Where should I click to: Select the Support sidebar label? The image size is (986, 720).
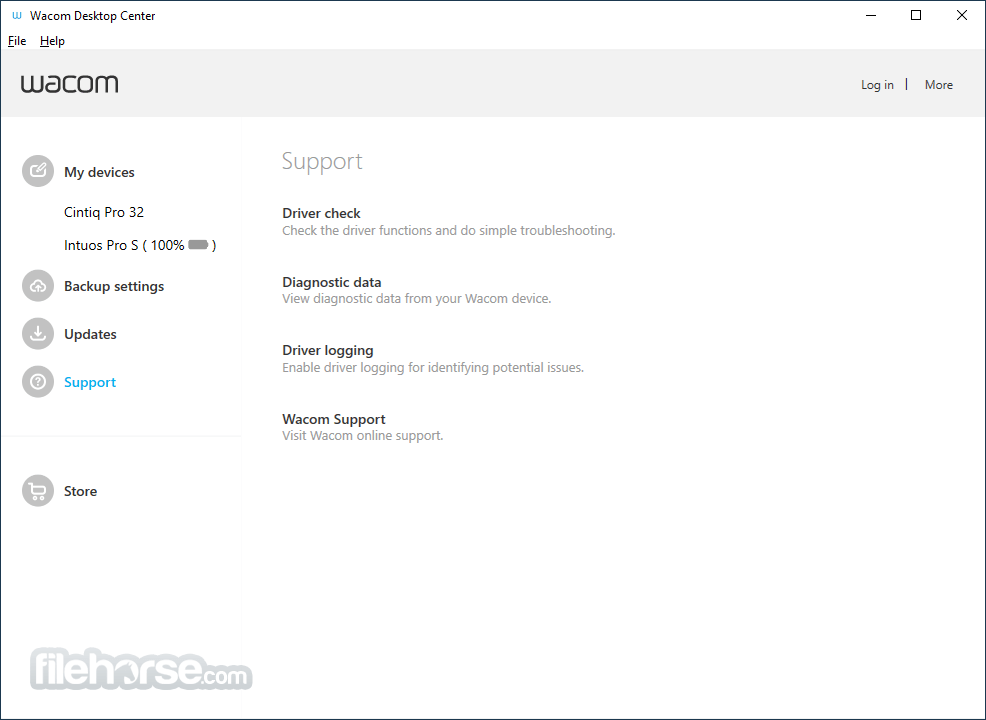pyautogui.click(x=90, y=382)
